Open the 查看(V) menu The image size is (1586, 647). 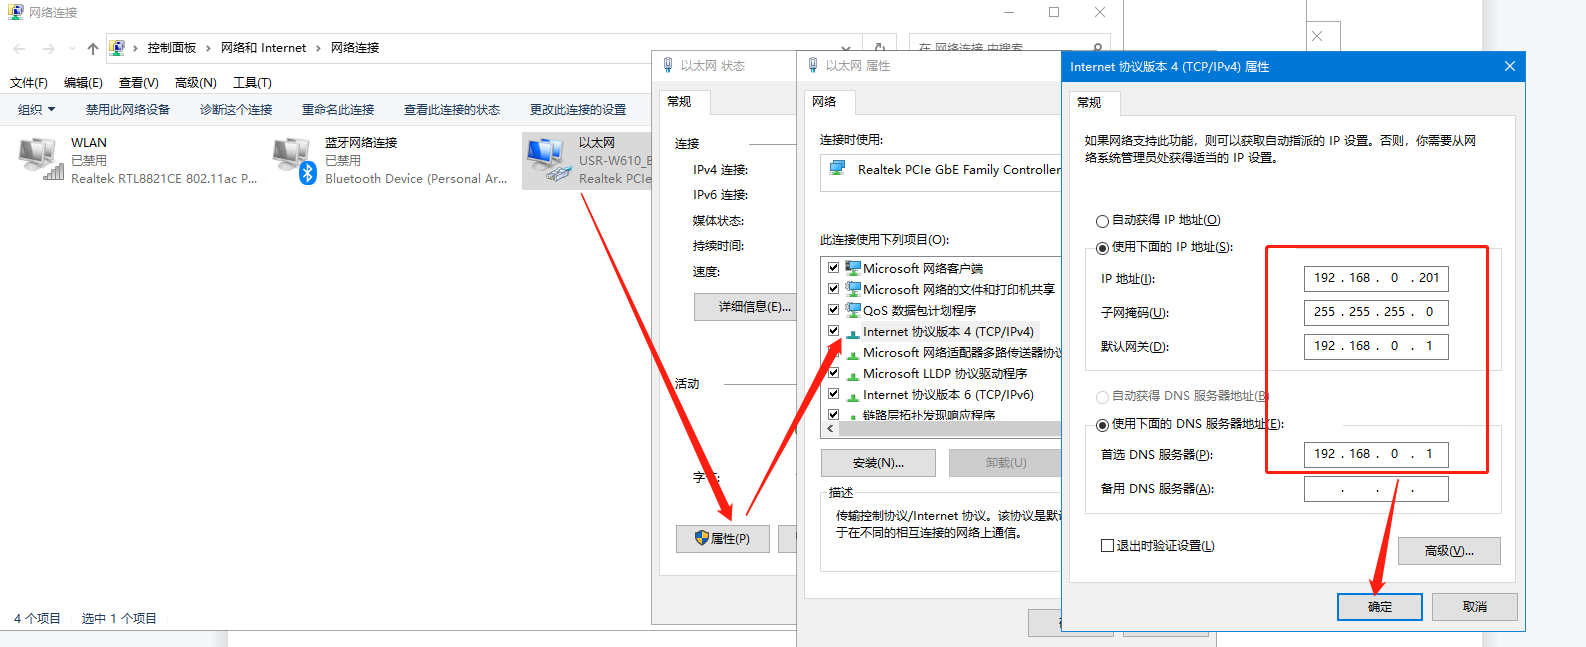pos(138,83)
